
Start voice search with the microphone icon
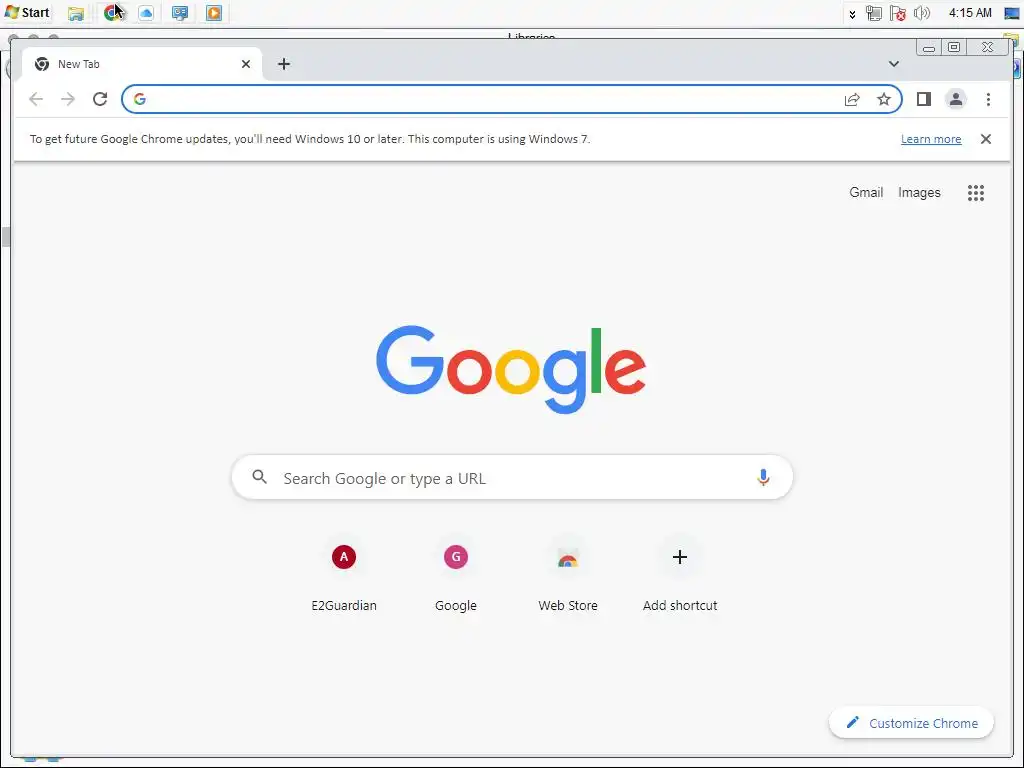pyautogui.click(x=763, y=477)
